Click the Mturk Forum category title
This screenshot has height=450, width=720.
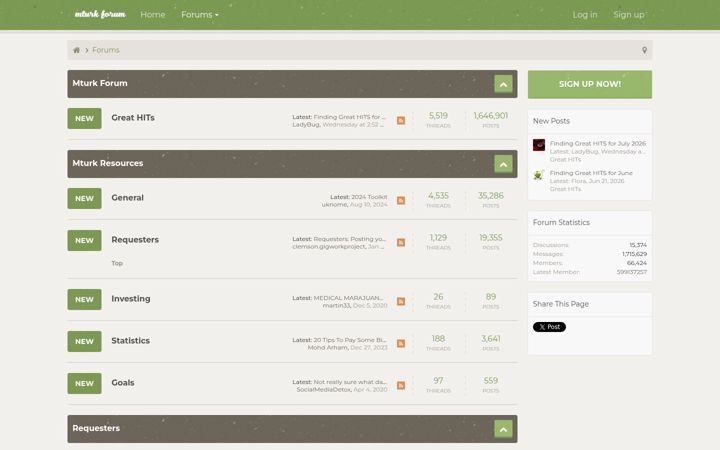pyautogui.click(x=100, y=83)
